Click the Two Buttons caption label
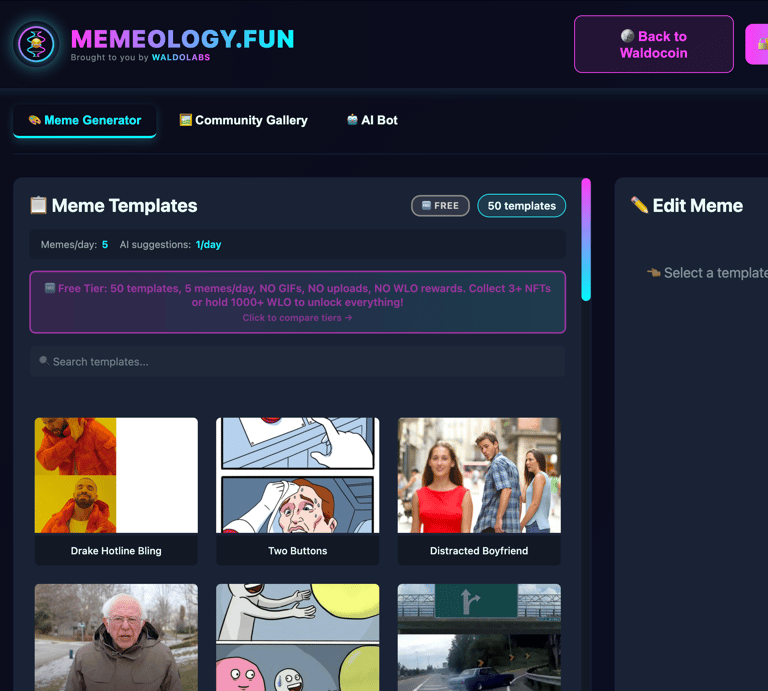The width and height of the screenshot is (768, 691). pyautogui.click(x=297, y=551)
